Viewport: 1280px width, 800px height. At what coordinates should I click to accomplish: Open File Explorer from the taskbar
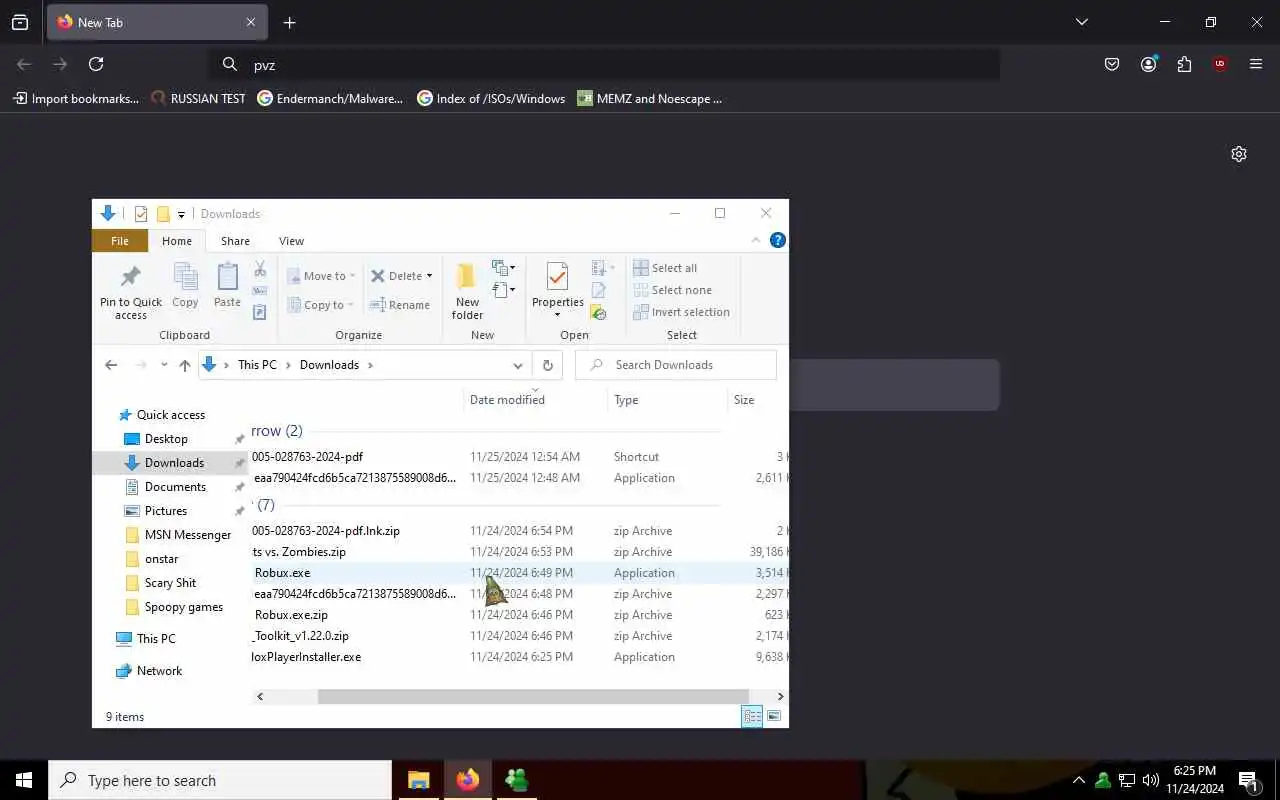[x=419, y=780]
